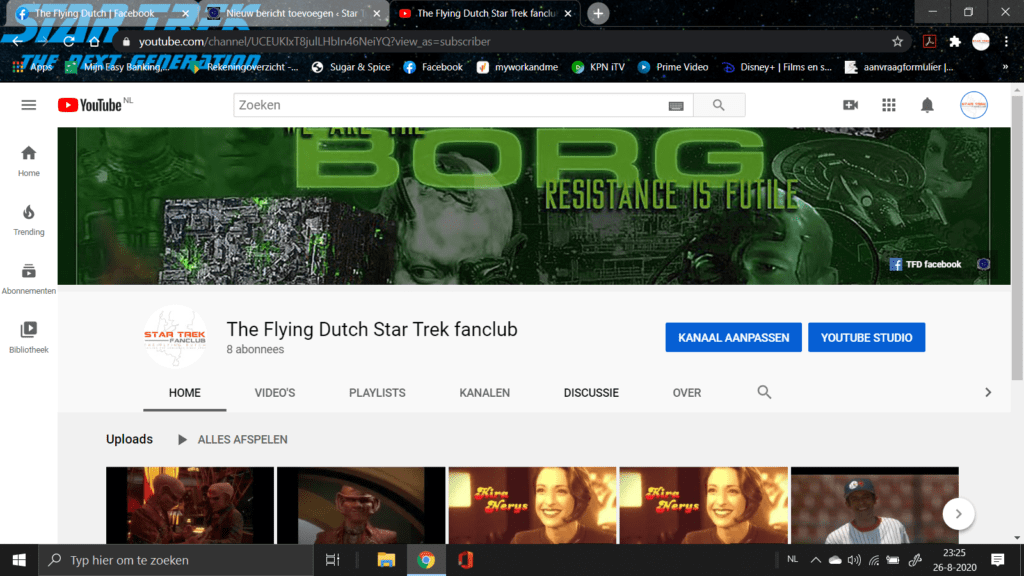The height and width of the screenshot is (576, 1024).
Task: Reload the page
Action: click(69, 42)
